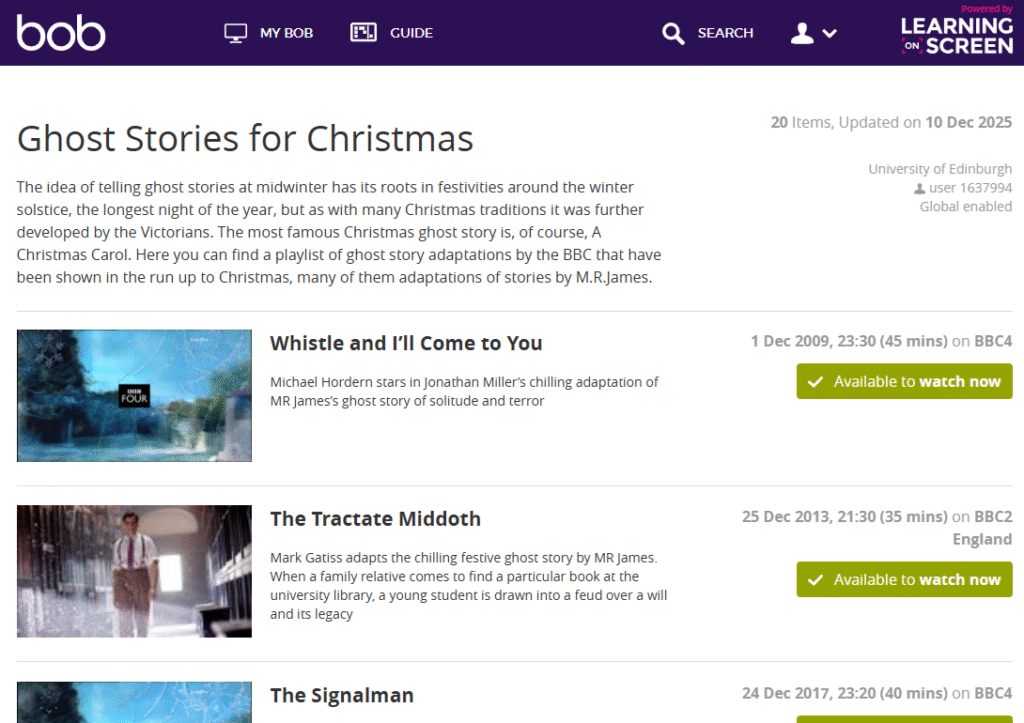Click The Signalman thumbnail

(x=134, y=703)
